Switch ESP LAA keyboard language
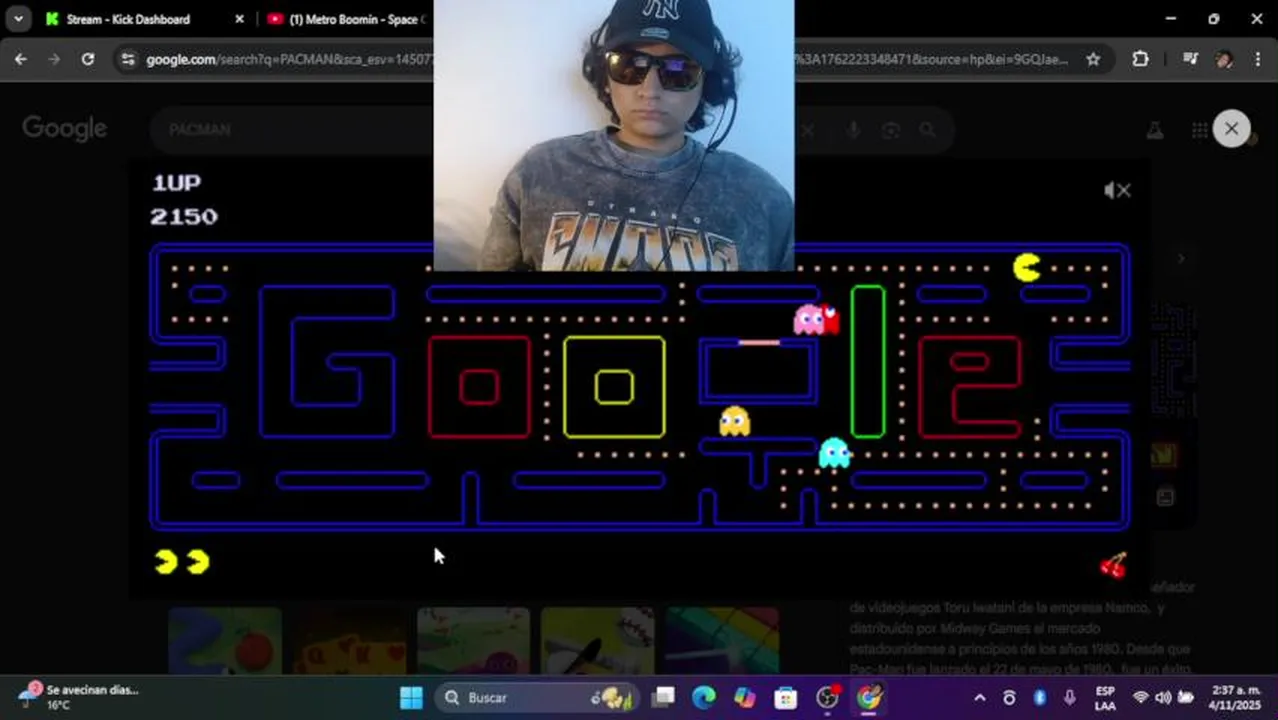The image size is (1278, 720). [x=1105, y=697]
